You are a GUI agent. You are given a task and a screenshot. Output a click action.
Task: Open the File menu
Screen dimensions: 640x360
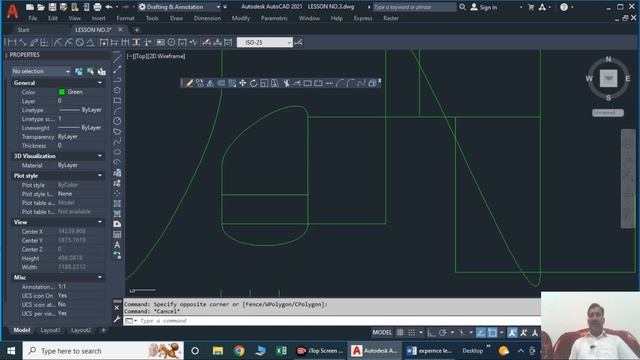pyautogui.click(x=33, y=18)
